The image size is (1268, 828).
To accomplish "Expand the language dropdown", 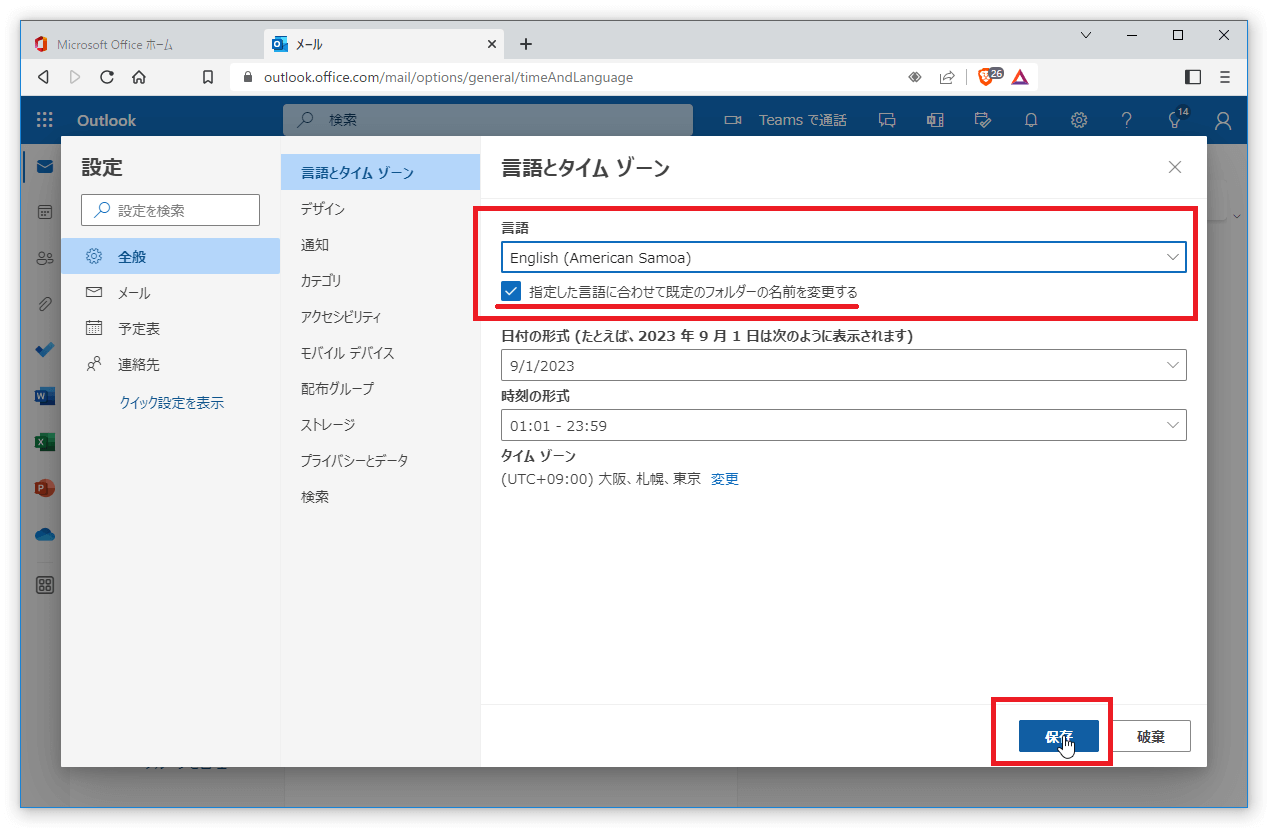I will point(843,258).
